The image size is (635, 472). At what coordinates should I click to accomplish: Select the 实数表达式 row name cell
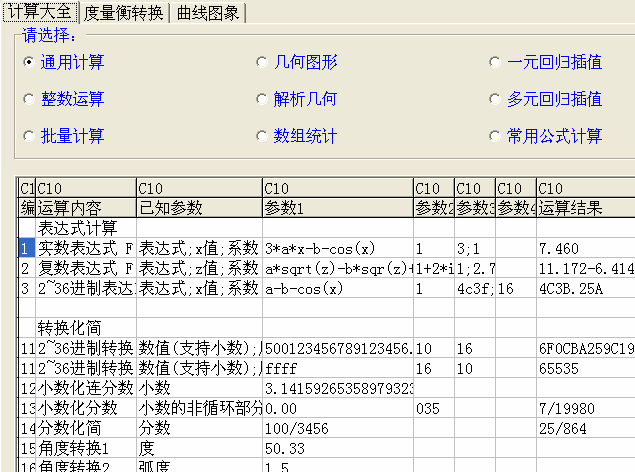point(85,248)
